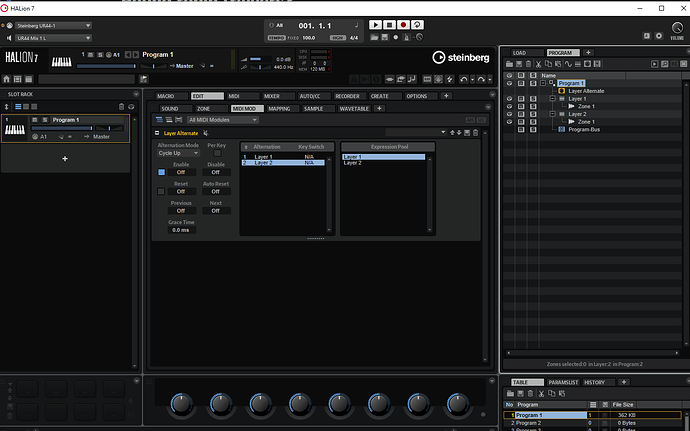690x431 pixels.
Task: Open the Steinberg UR44-1 audio device dropdown
Action: [x=55, y=25]
